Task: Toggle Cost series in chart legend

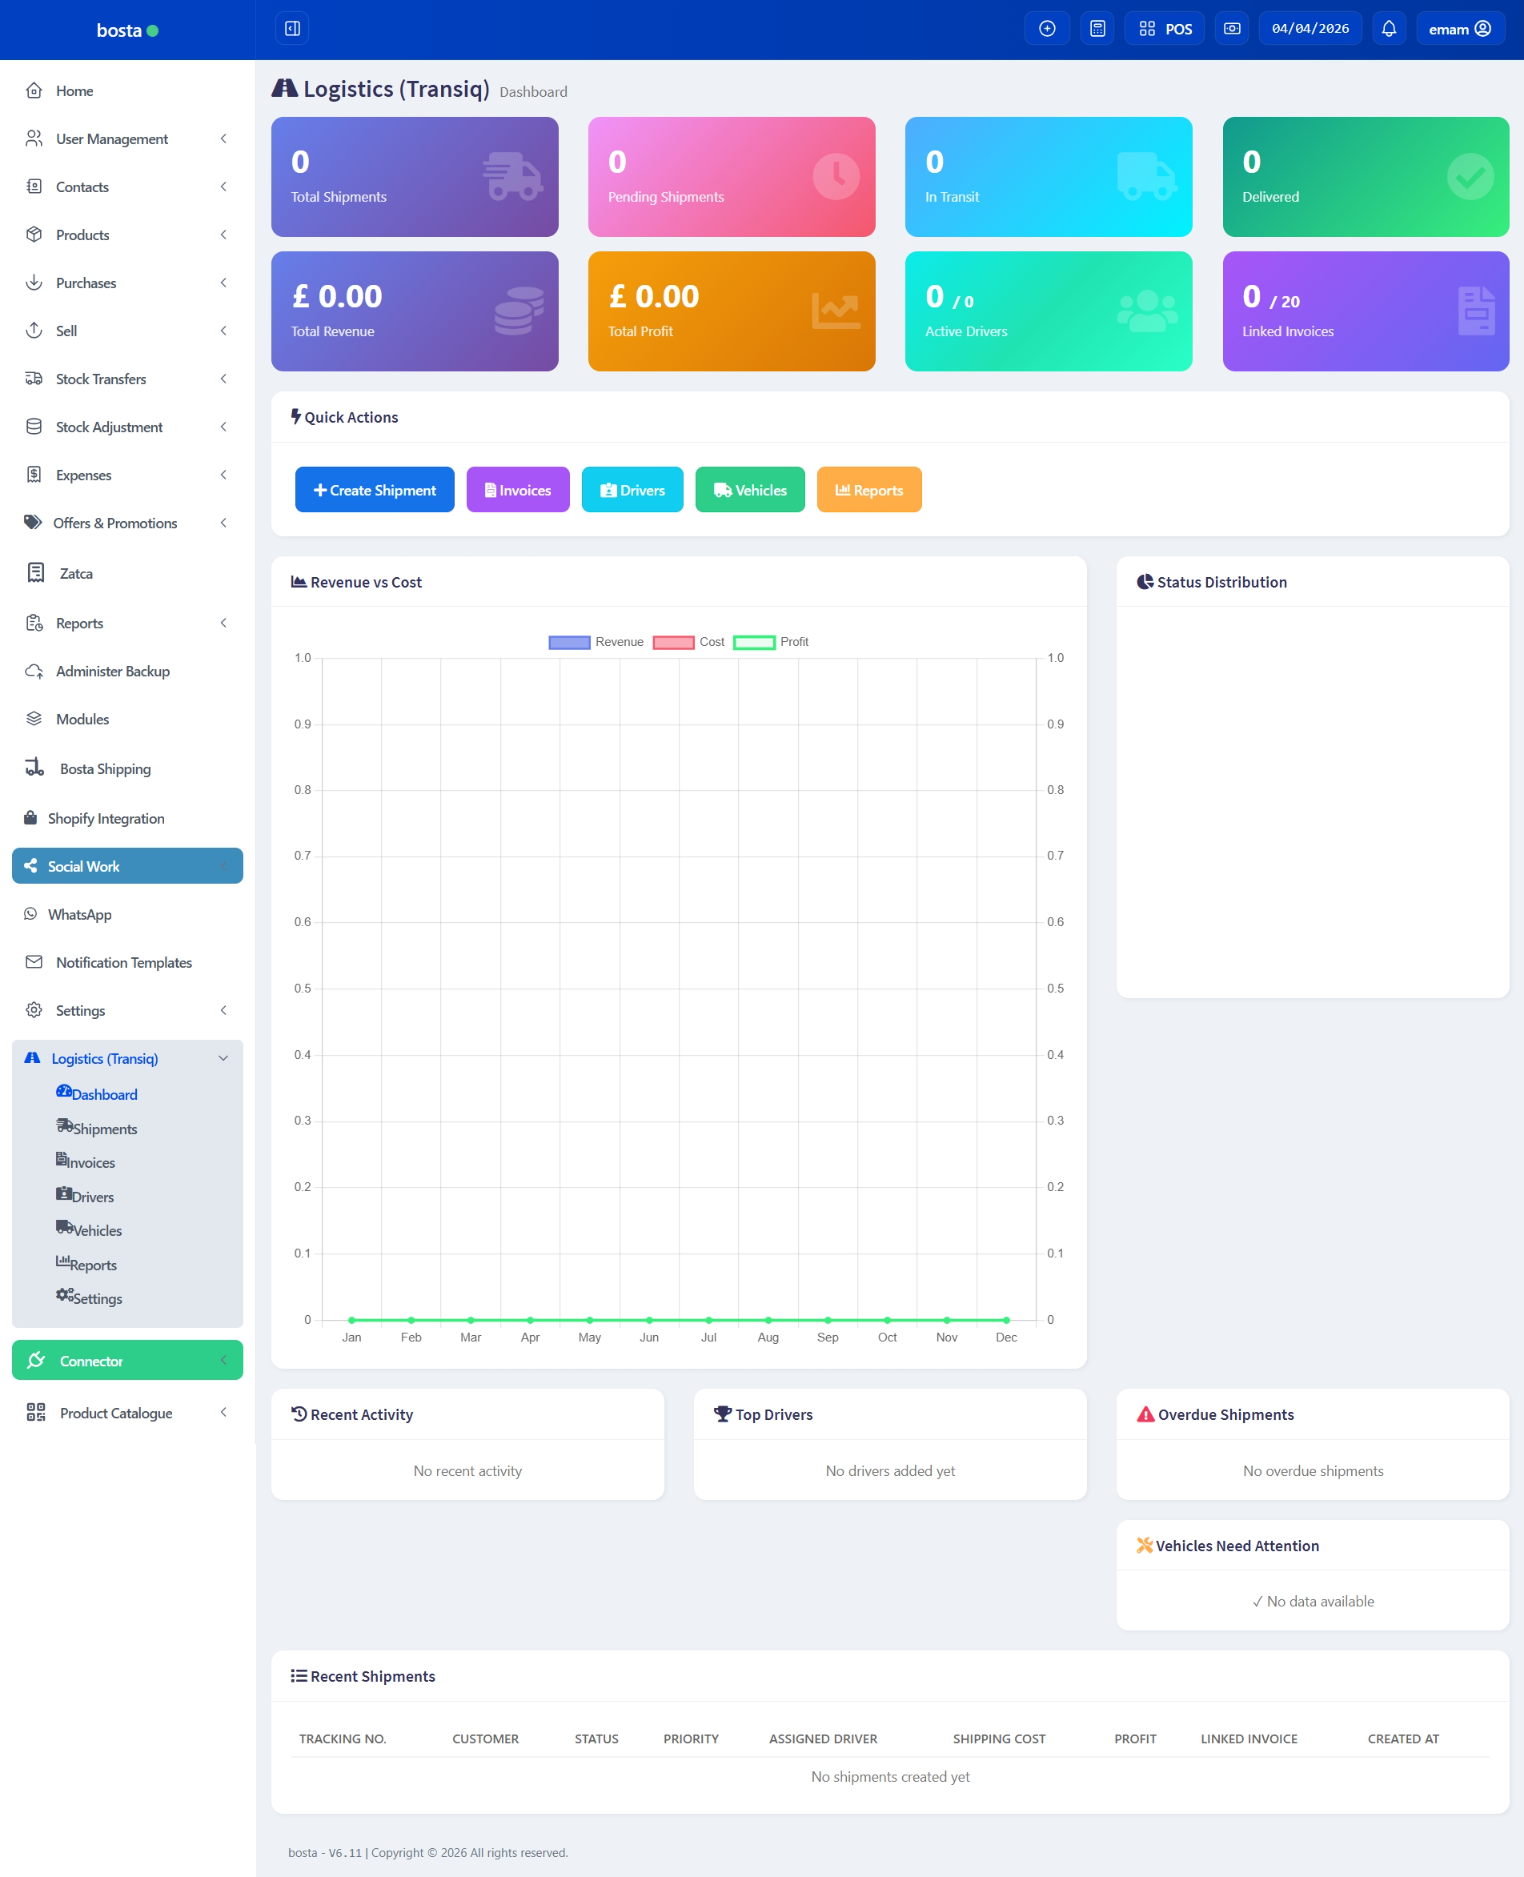Action: pos(689,642)
